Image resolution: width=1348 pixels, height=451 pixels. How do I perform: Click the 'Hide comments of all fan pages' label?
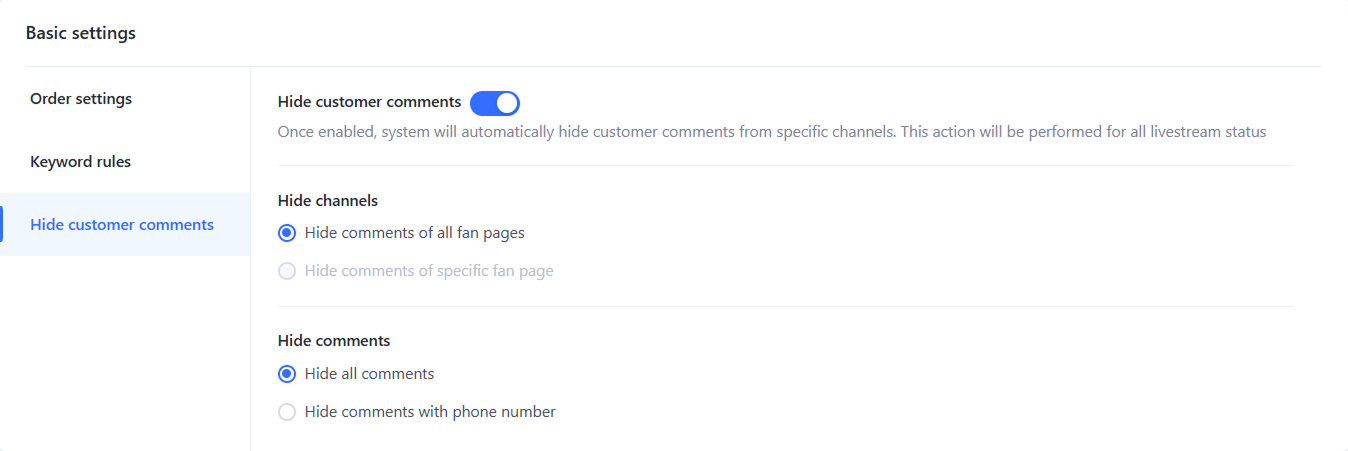(414, 233)
